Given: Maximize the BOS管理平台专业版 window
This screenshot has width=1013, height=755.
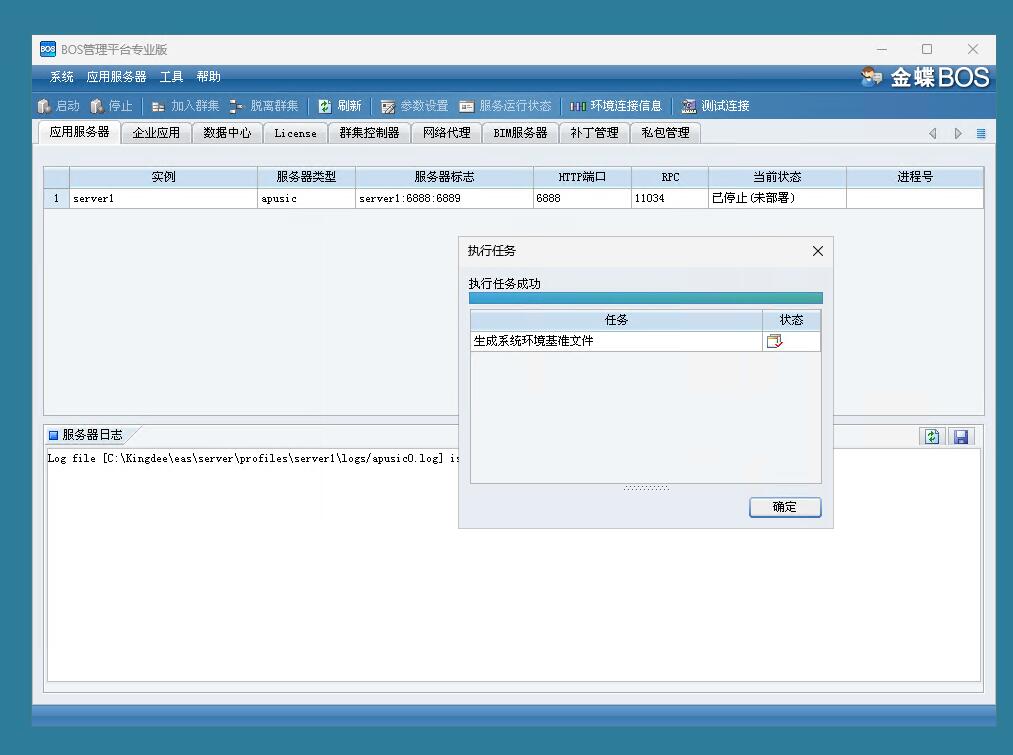Looking at the screenshot, I should pyautogui.click(x=927, y=49).
